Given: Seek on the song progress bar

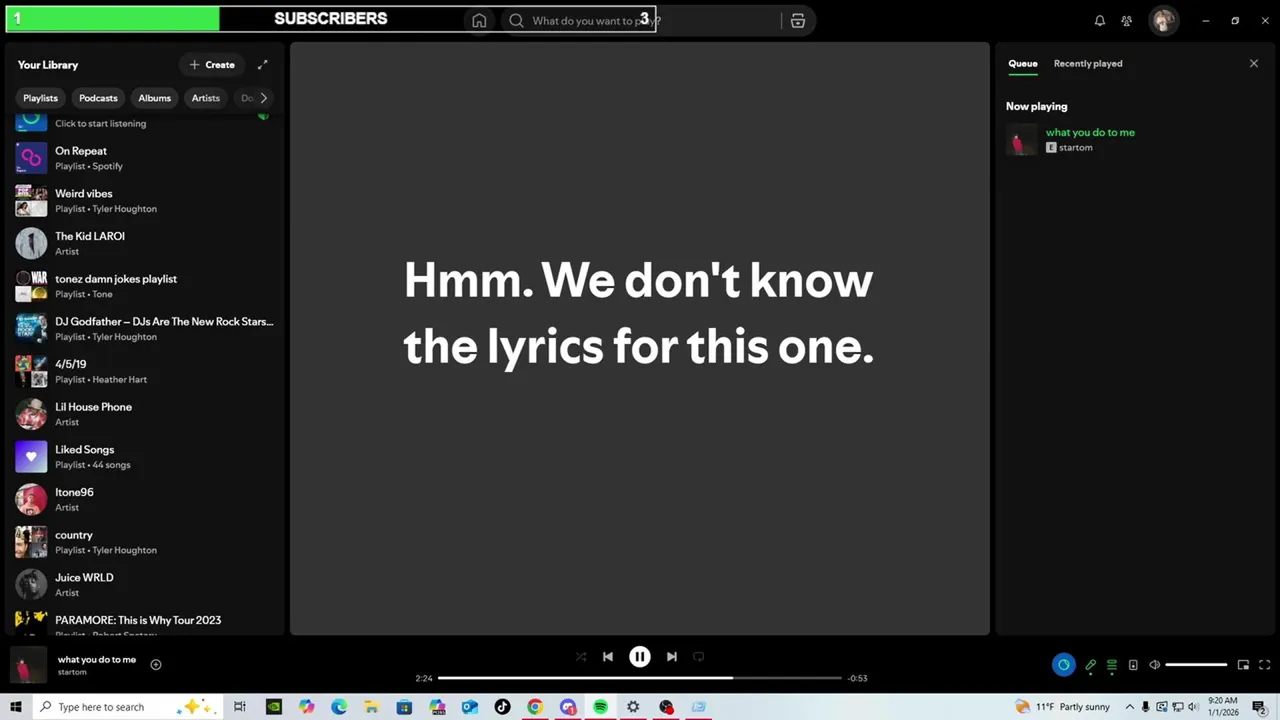Looking at the screenshot, I should (x=640, y=678).
